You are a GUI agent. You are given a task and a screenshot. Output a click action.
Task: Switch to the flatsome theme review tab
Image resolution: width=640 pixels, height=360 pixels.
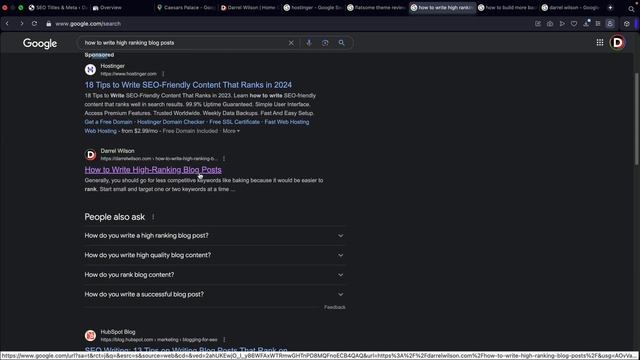point(376,7)
